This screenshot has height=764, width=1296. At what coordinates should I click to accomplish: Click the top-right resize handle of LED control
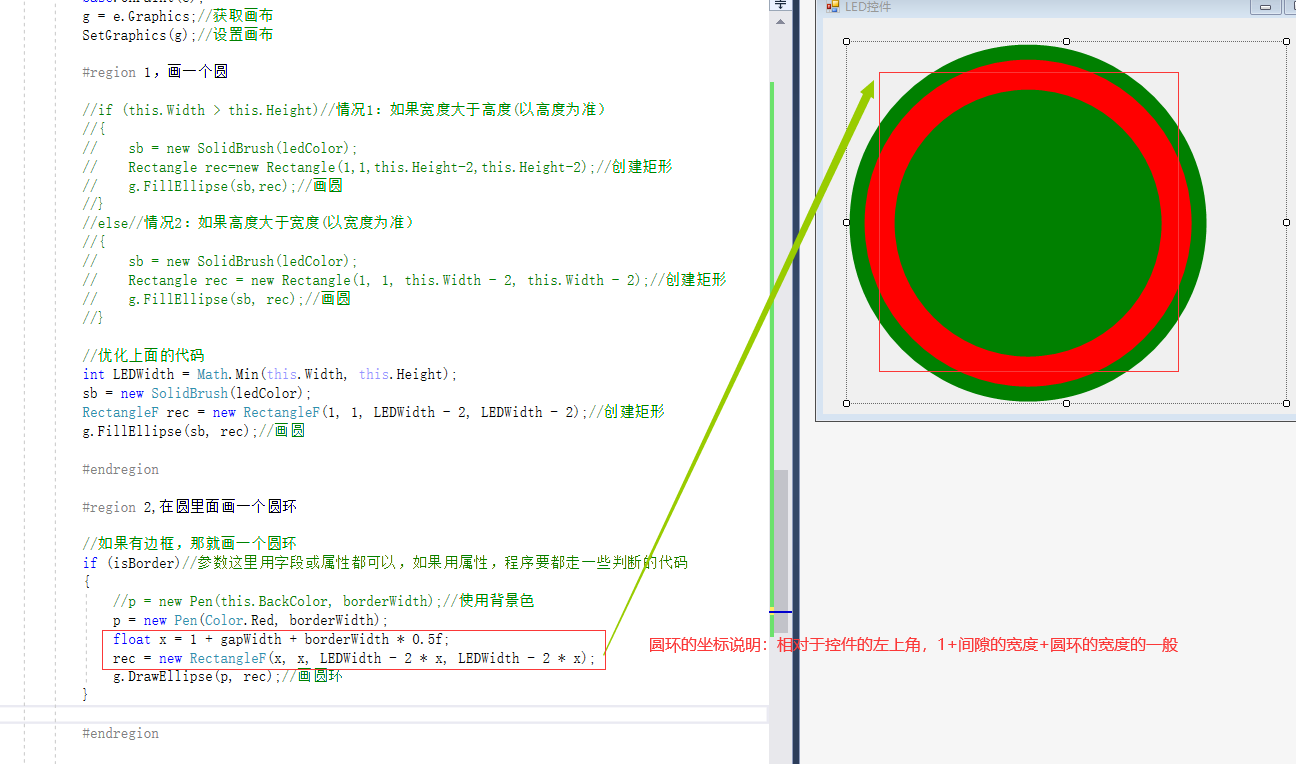click(x=1286, y=42)
